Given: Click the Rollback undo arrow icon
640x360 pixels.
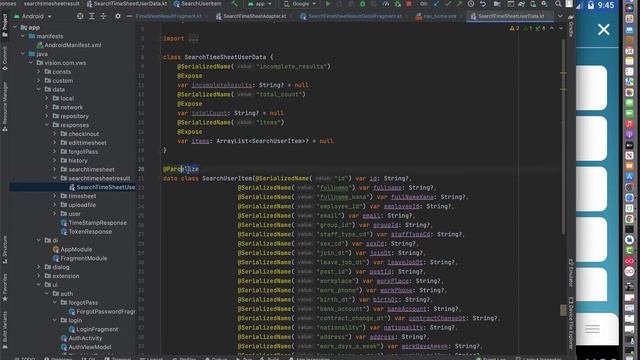Looking at the screenshot, I should pos(483,4).
